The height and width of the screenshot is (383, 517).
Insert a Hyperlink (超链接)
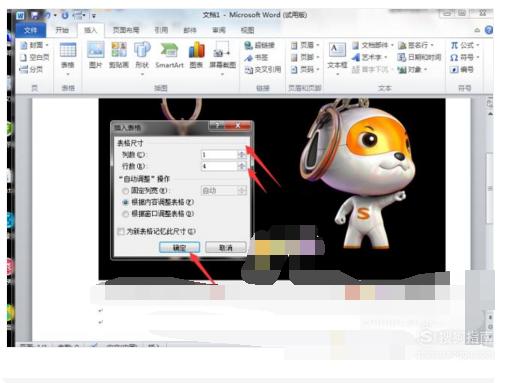(259, 45)
